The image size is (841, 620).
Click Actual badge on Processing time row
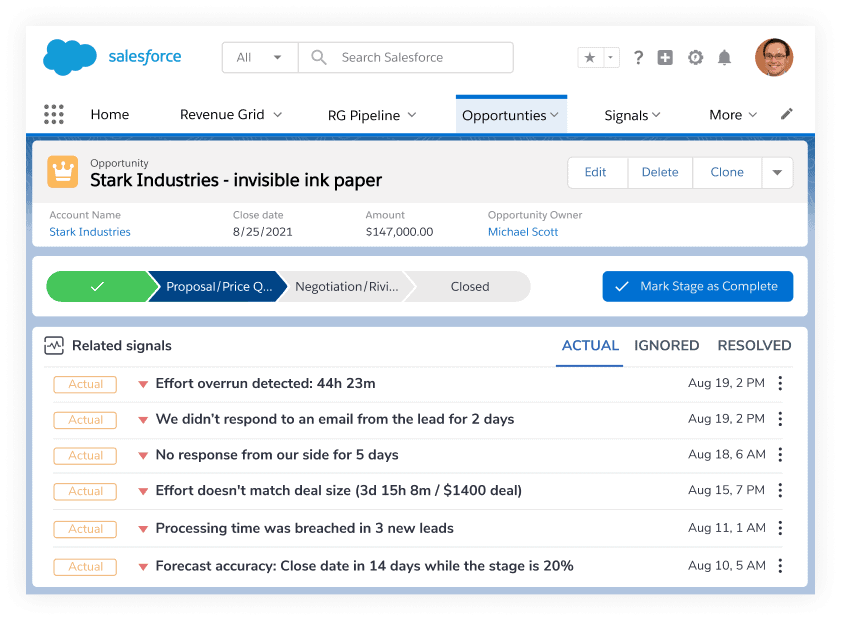click(85, 529)
